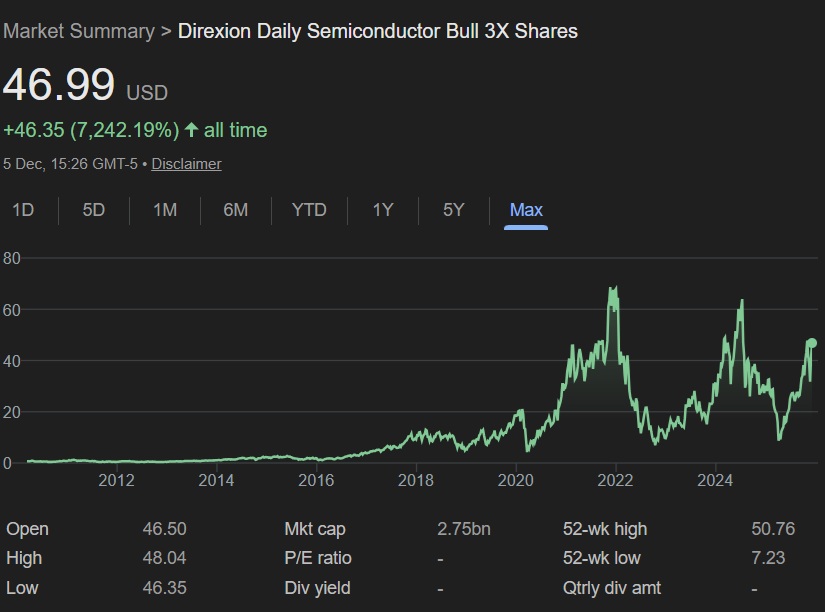Click the 52-wk high label
This screenshot has height=612, width=825.
605,529
